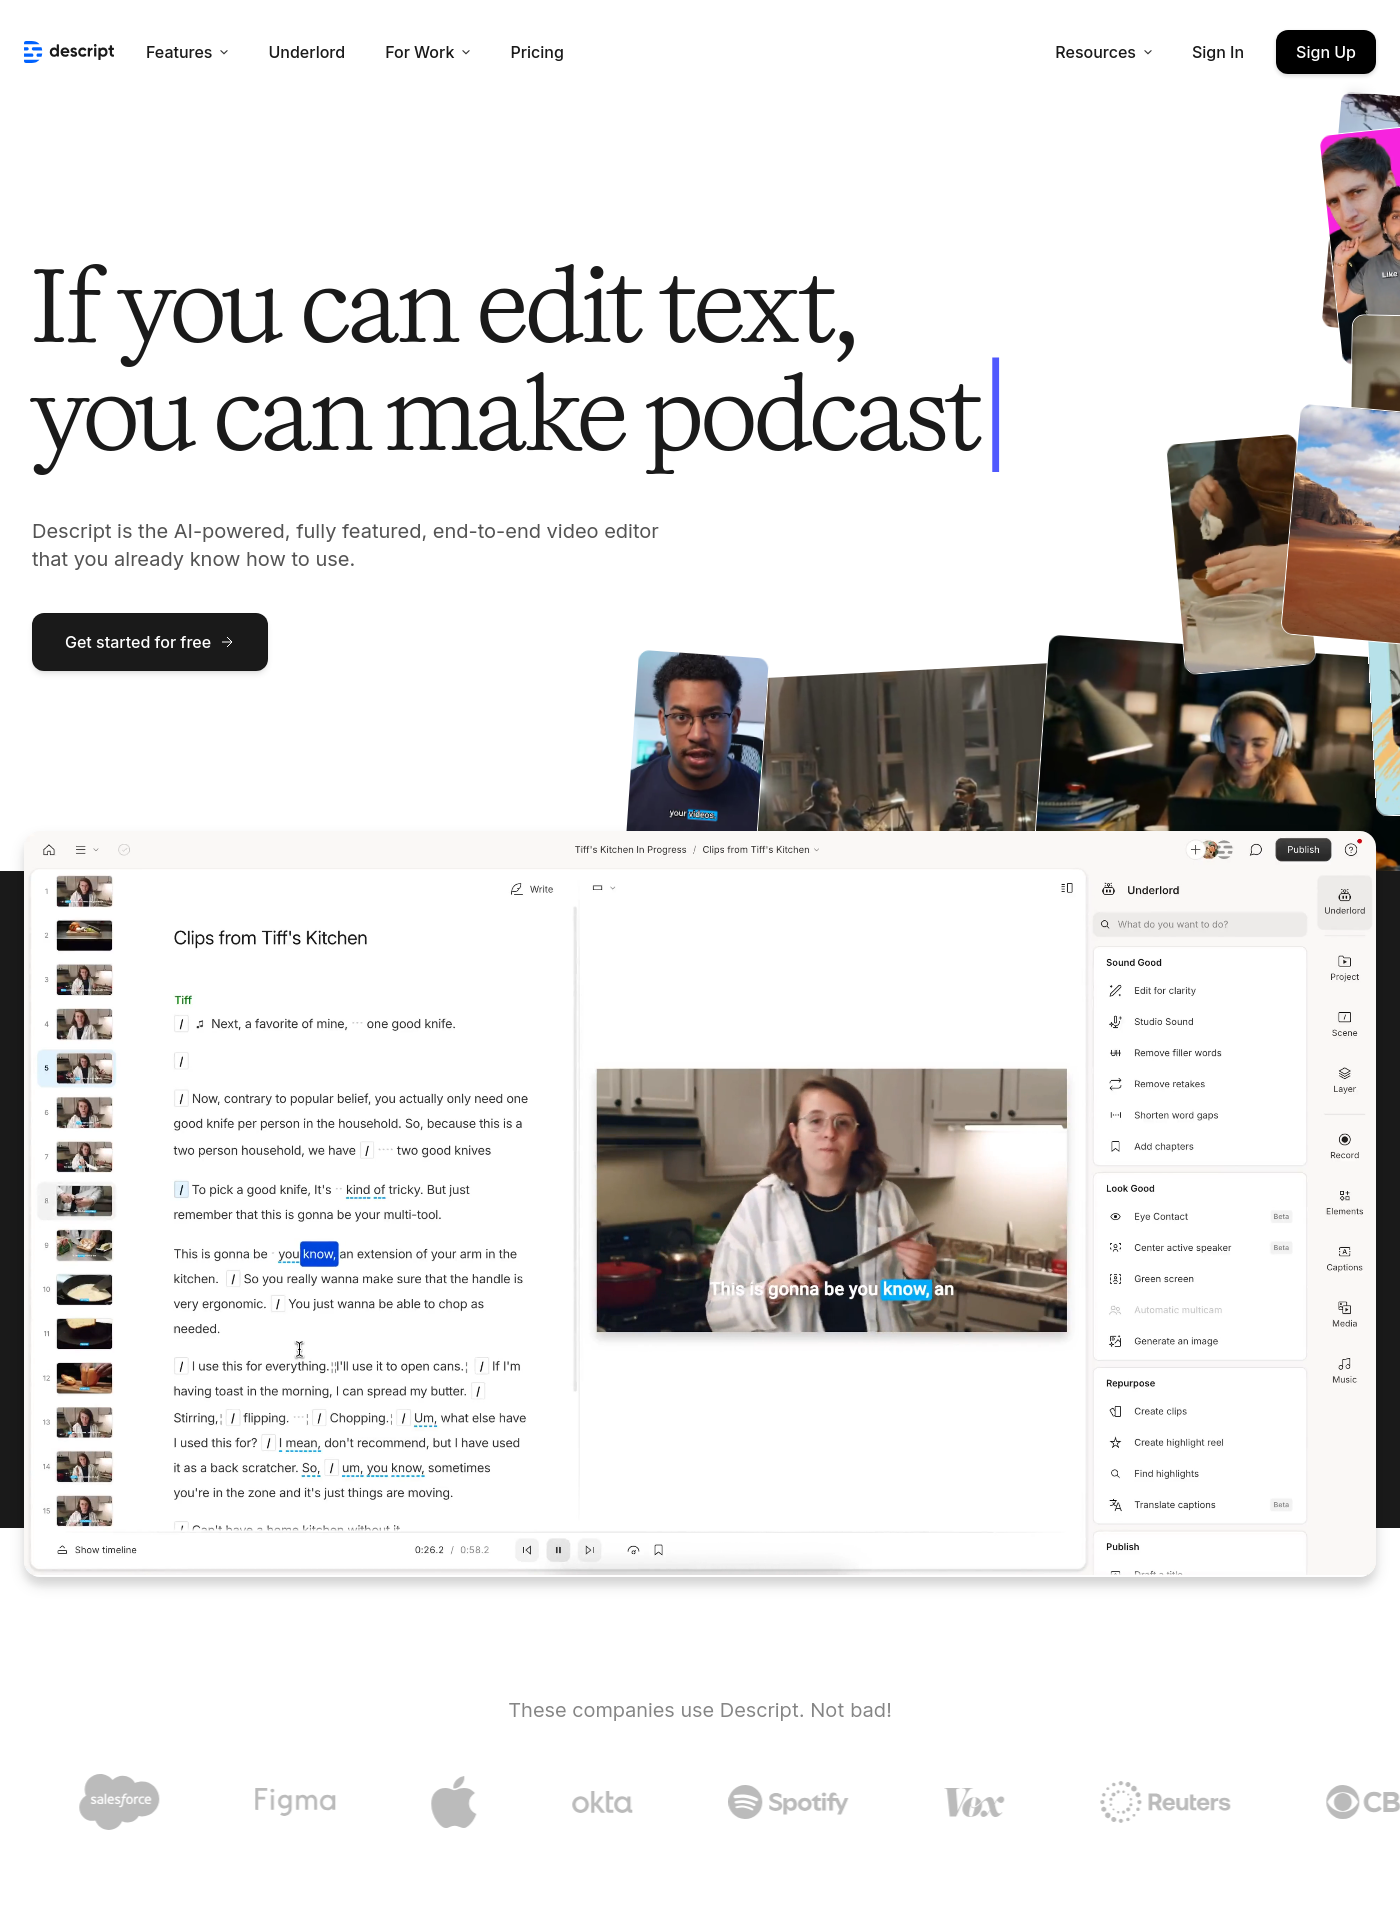Viewport: 1400px width, 1920px height.
Task: Open the editor hamburger menu
Action: (x=81, y=850)
